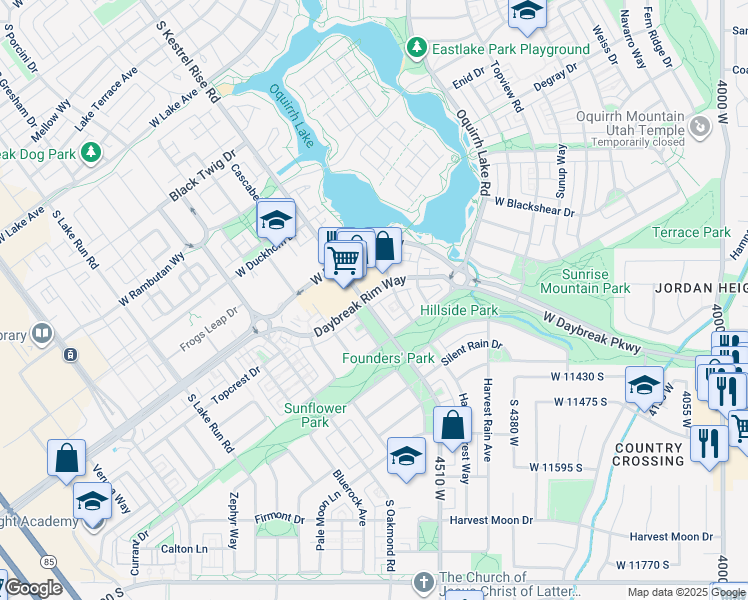Image resolution: width=748 pixels, height=600 pixels.
Task: Click the Eastlake Park Playground tree icon
Action: 417,48
